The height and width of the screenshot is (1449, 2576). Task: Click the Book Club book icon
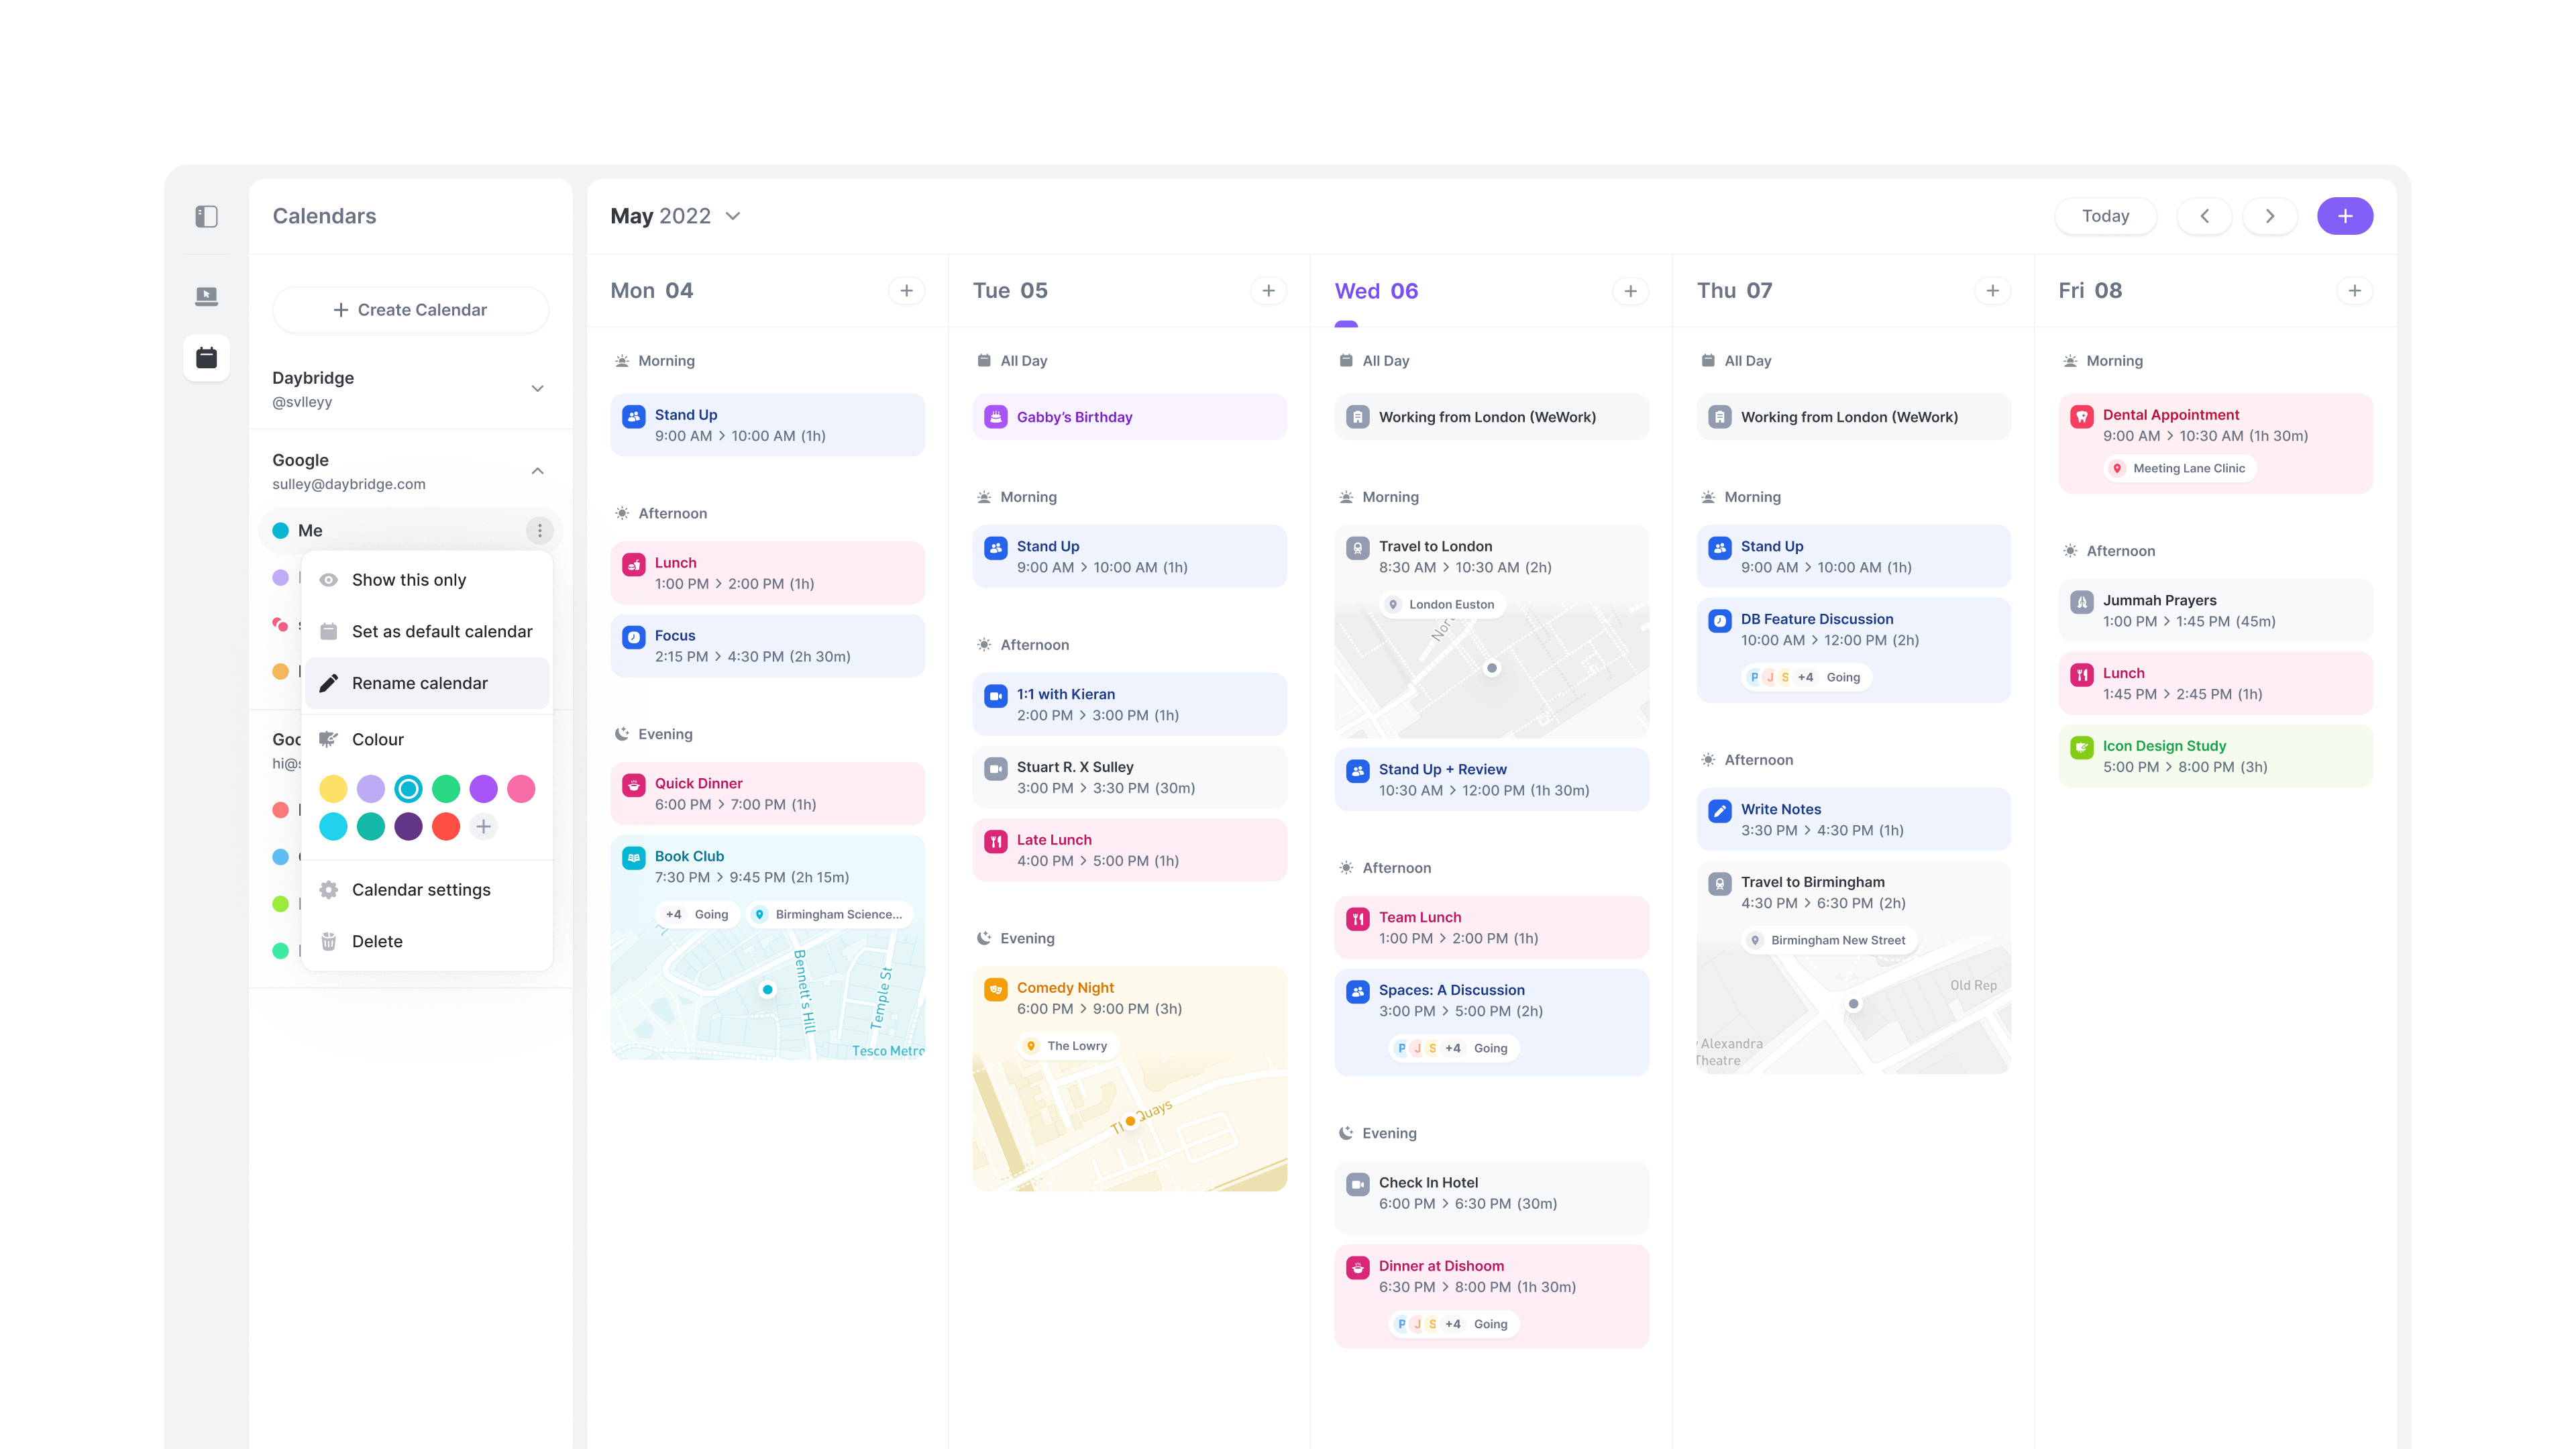(633, 857)
